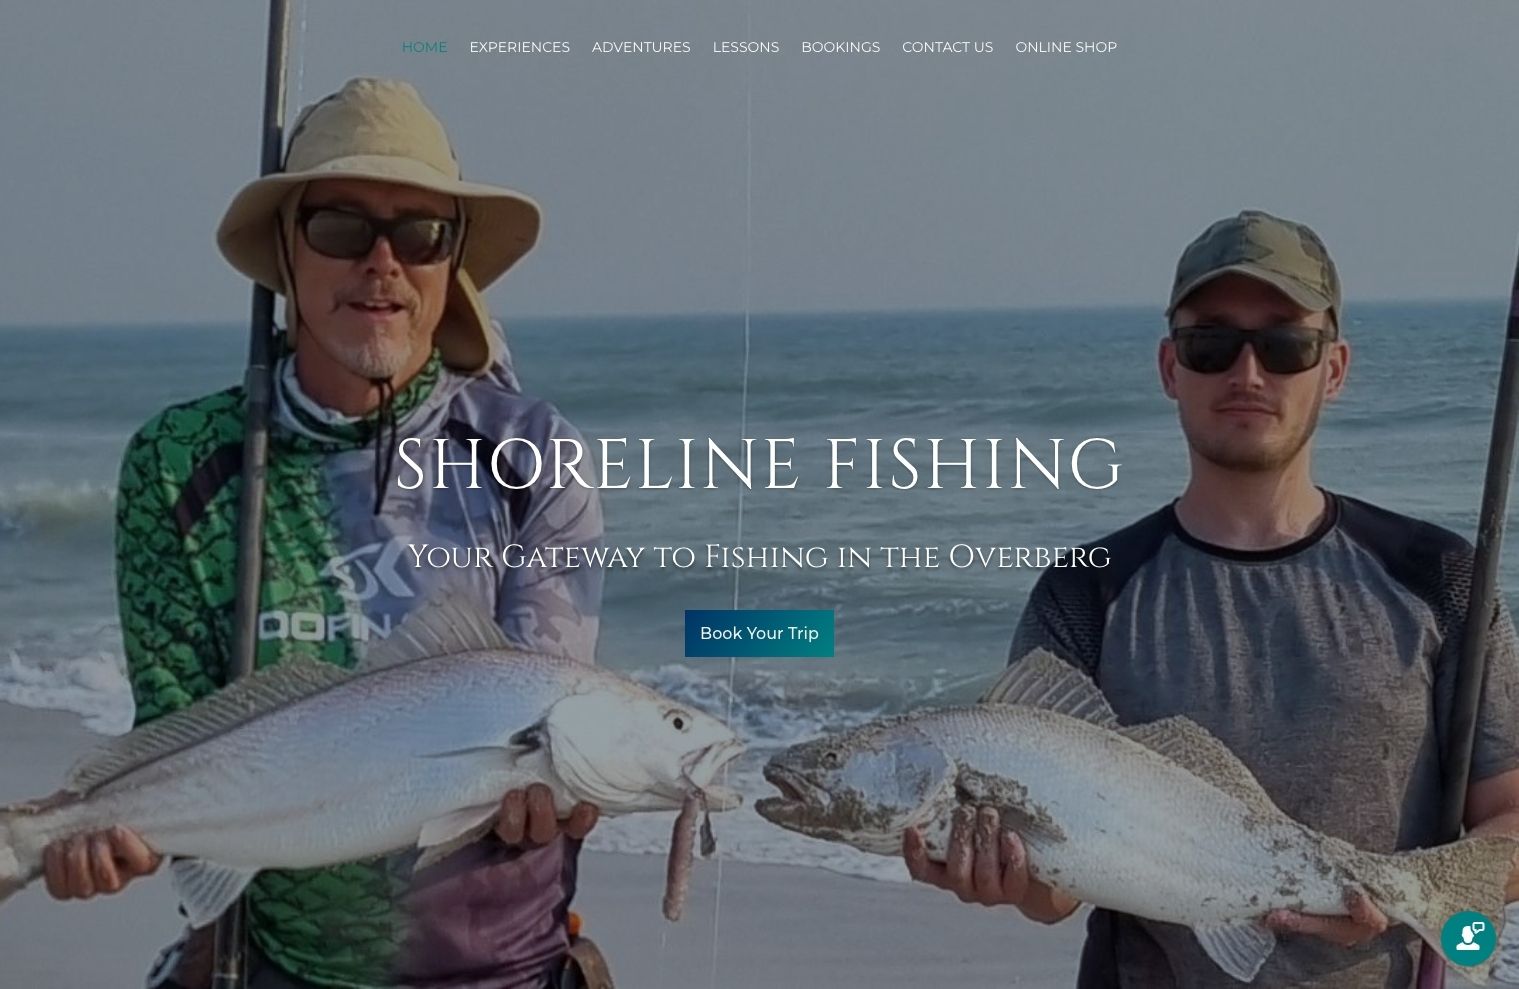Screen dimensions: 1519x989
Task: Open the EXPERIENCES menu item
Action: pos(519,47)
